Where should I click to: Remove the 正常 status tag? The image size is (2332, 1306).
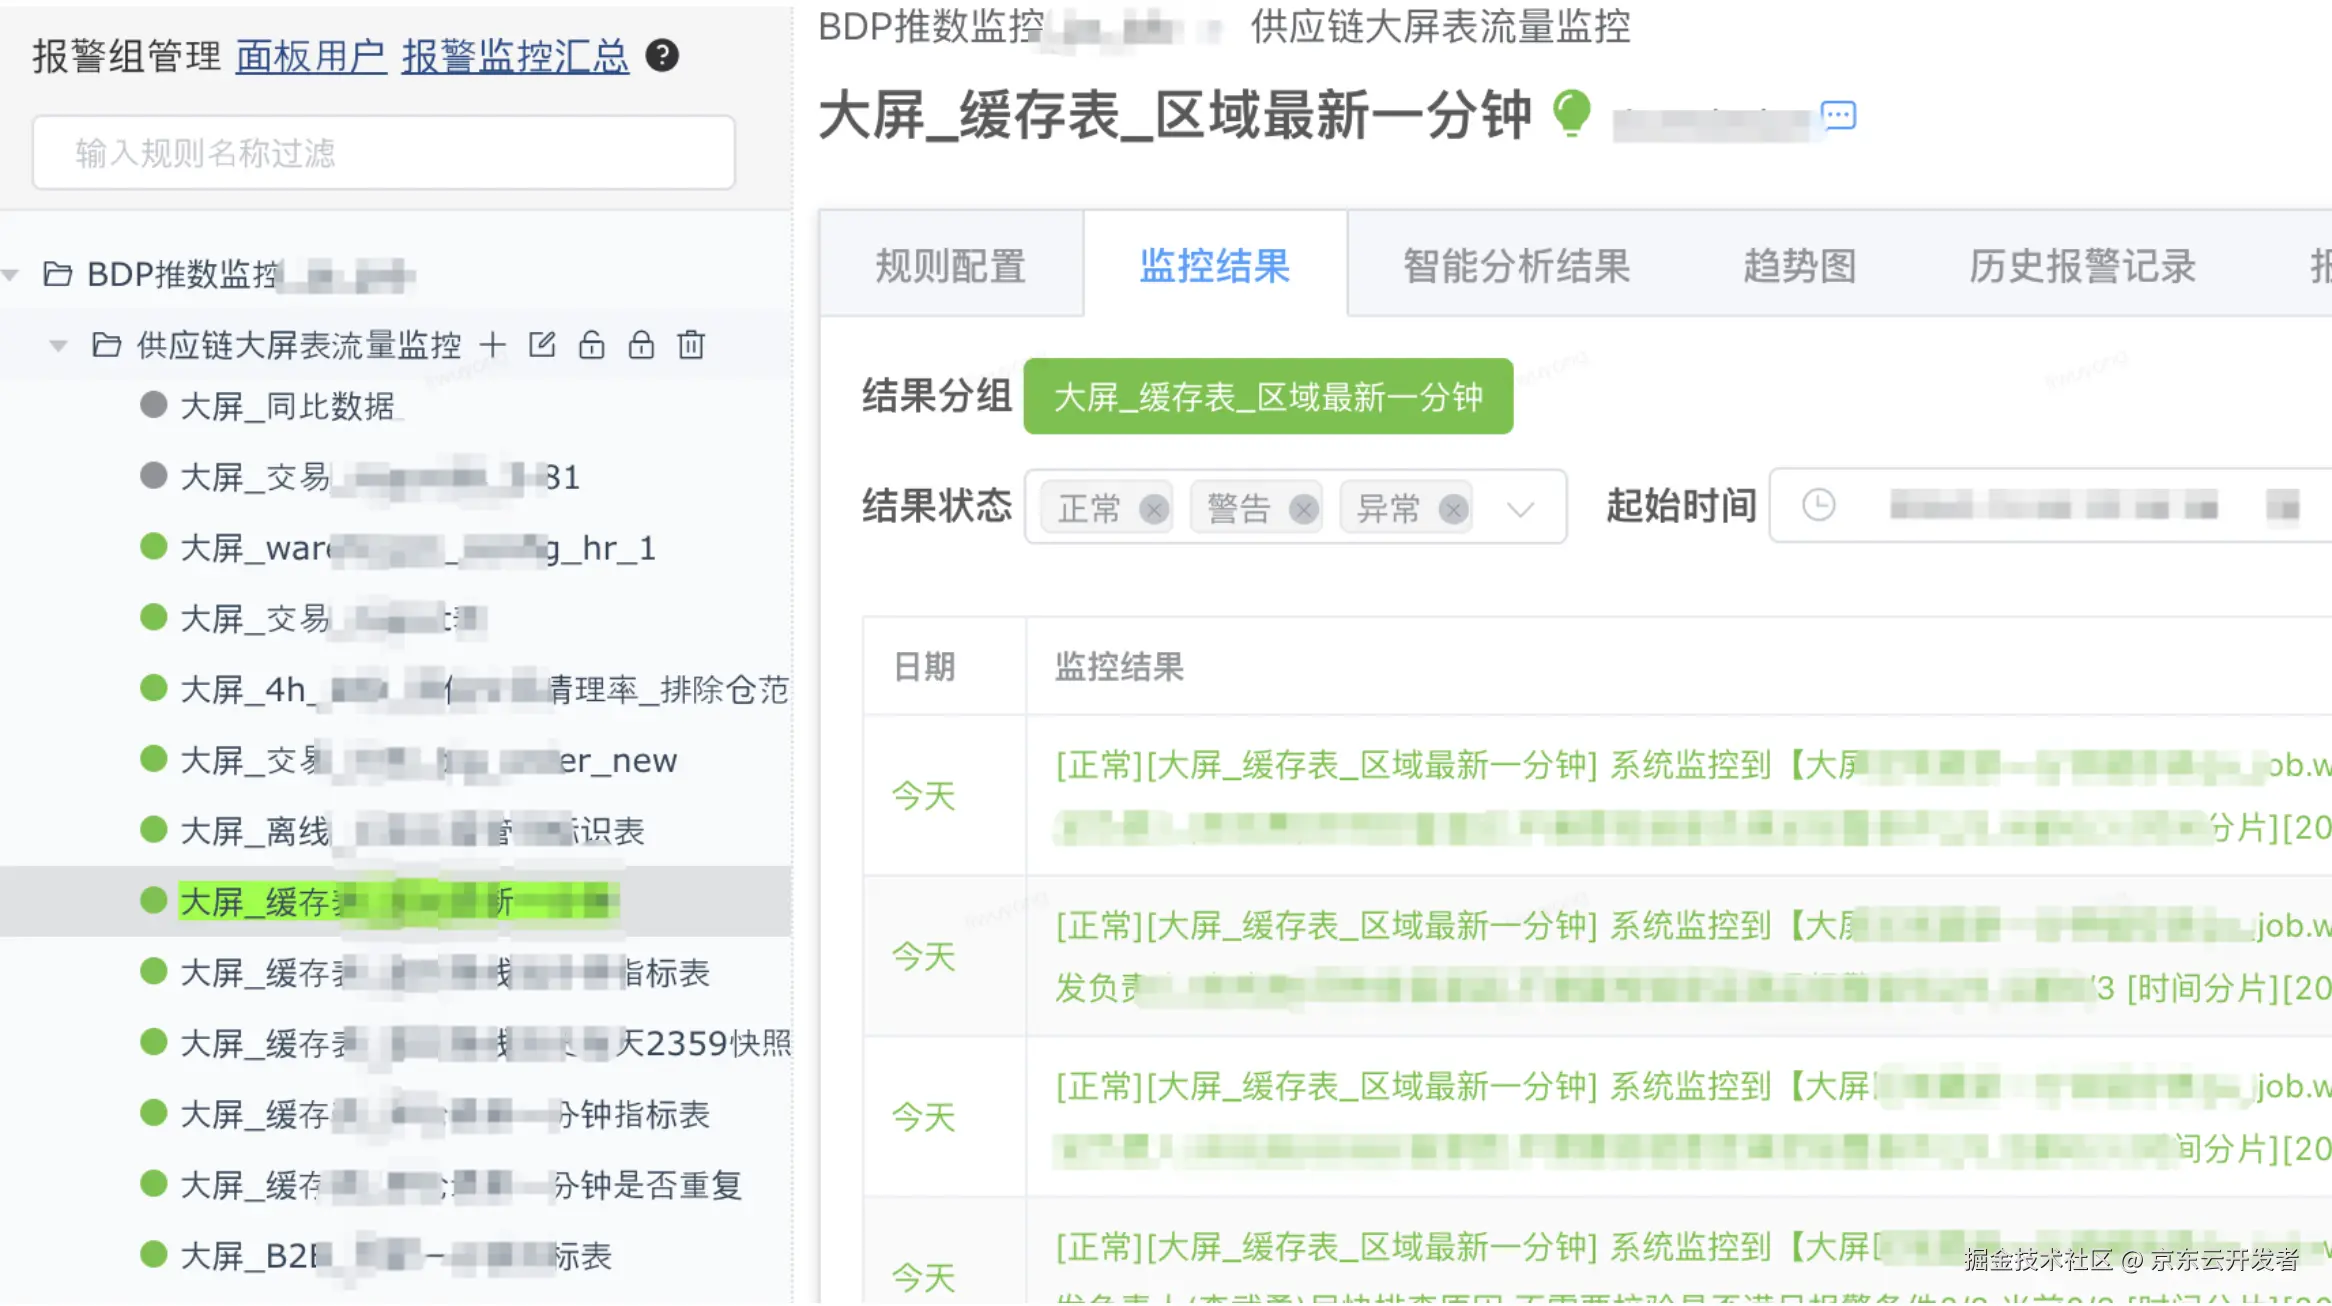(1154, 509)
